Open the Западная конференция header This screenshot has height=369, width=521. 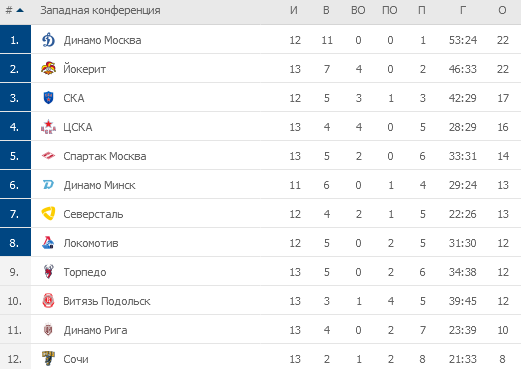tap(100, 10)
